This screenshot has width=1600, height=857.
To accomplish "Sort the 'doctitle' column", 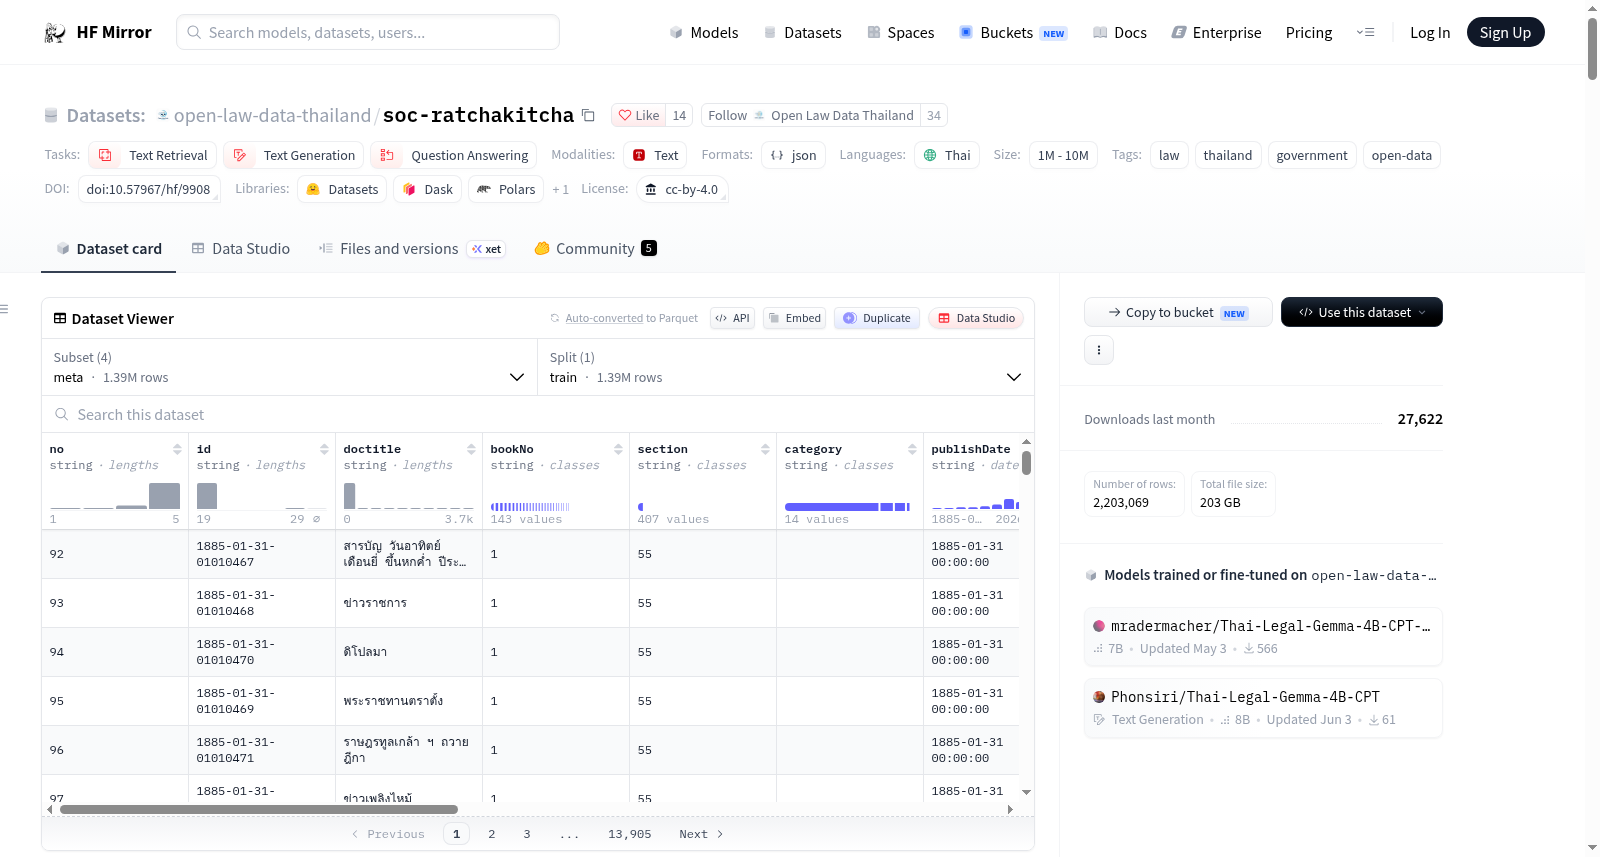I will pos(471,449).
